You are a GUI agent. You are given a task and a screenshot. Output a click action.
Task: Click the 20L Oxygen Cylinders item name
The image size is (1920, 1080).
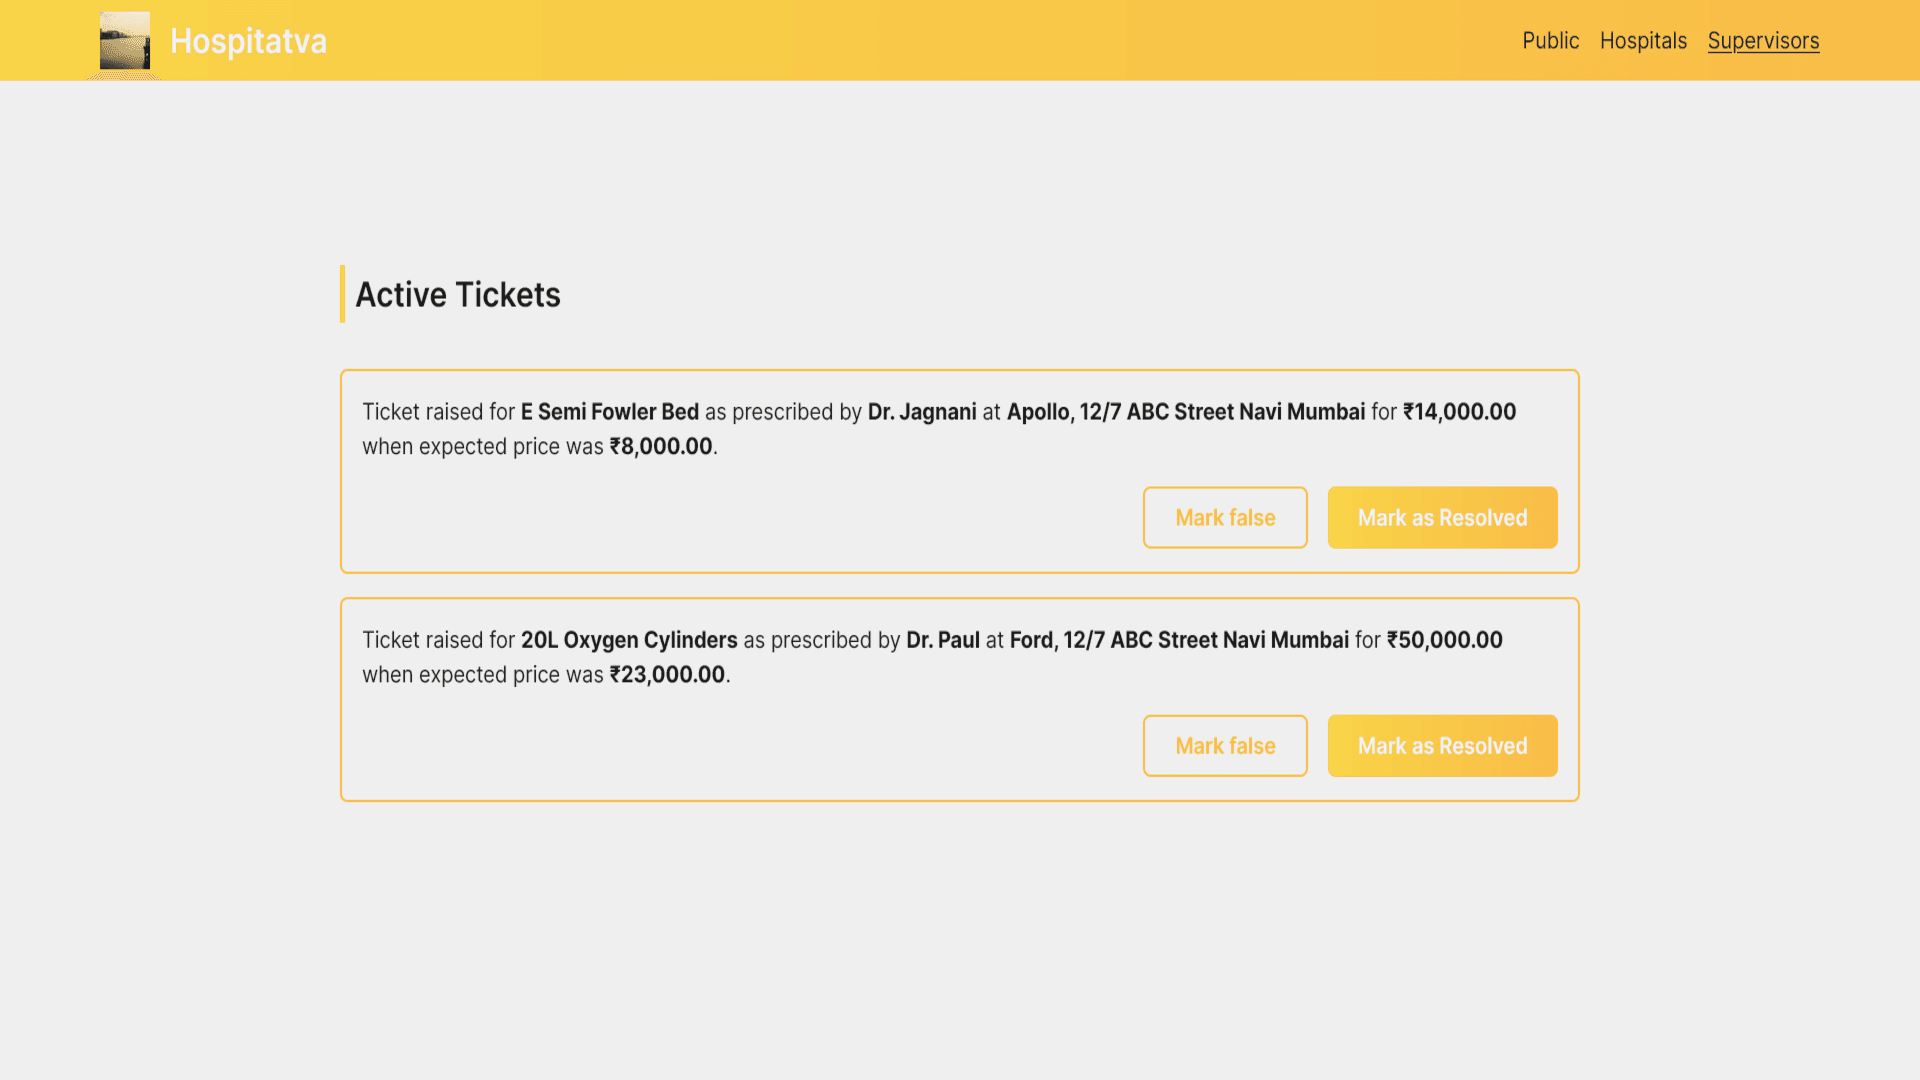pyautogui.click(x=629, y=640)
